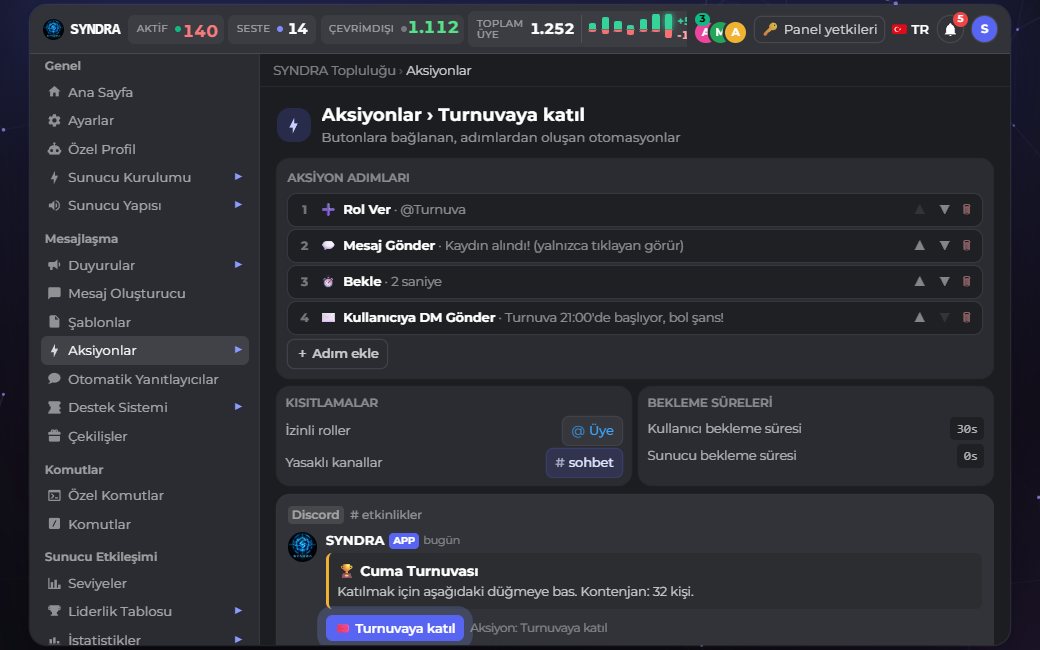Open the user avatar S menu
Image resolution: width=1040 pixels, height=650 pixels.
(x=984, y=29)
